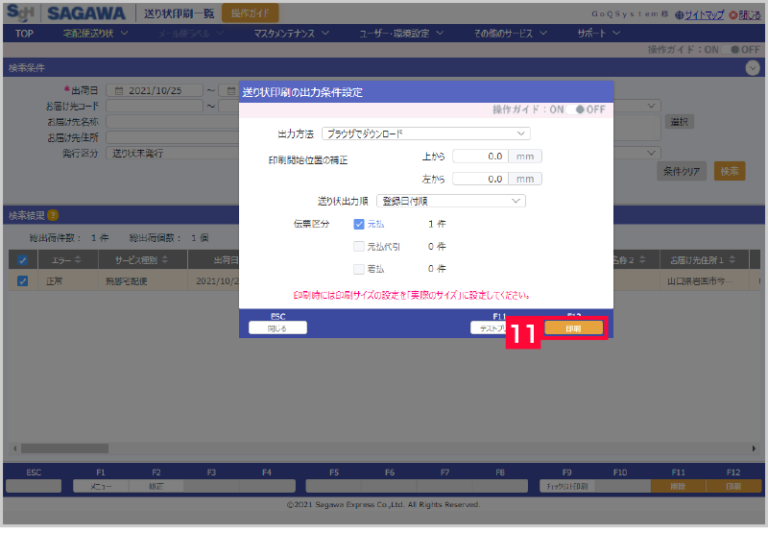Click the calendar icon beside 出荷日 2021/10/25
The height and width of the screenshot is (533, 768).
click(x=119, y=91)
